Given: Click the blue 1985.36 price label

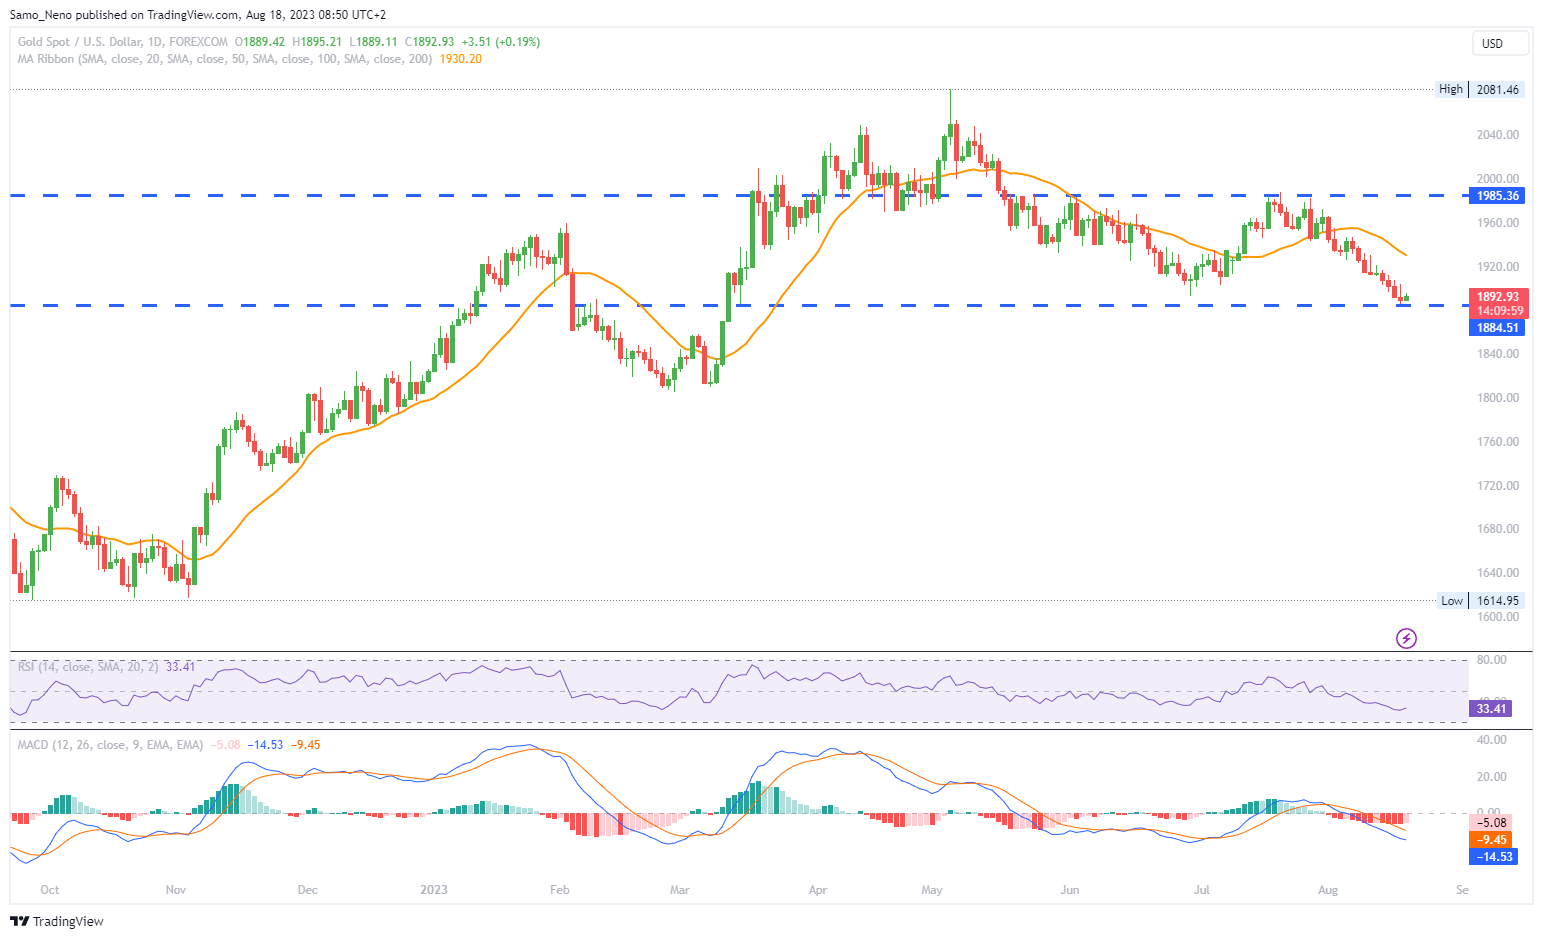Looking at the screenshot, I should pos(1498,196).
